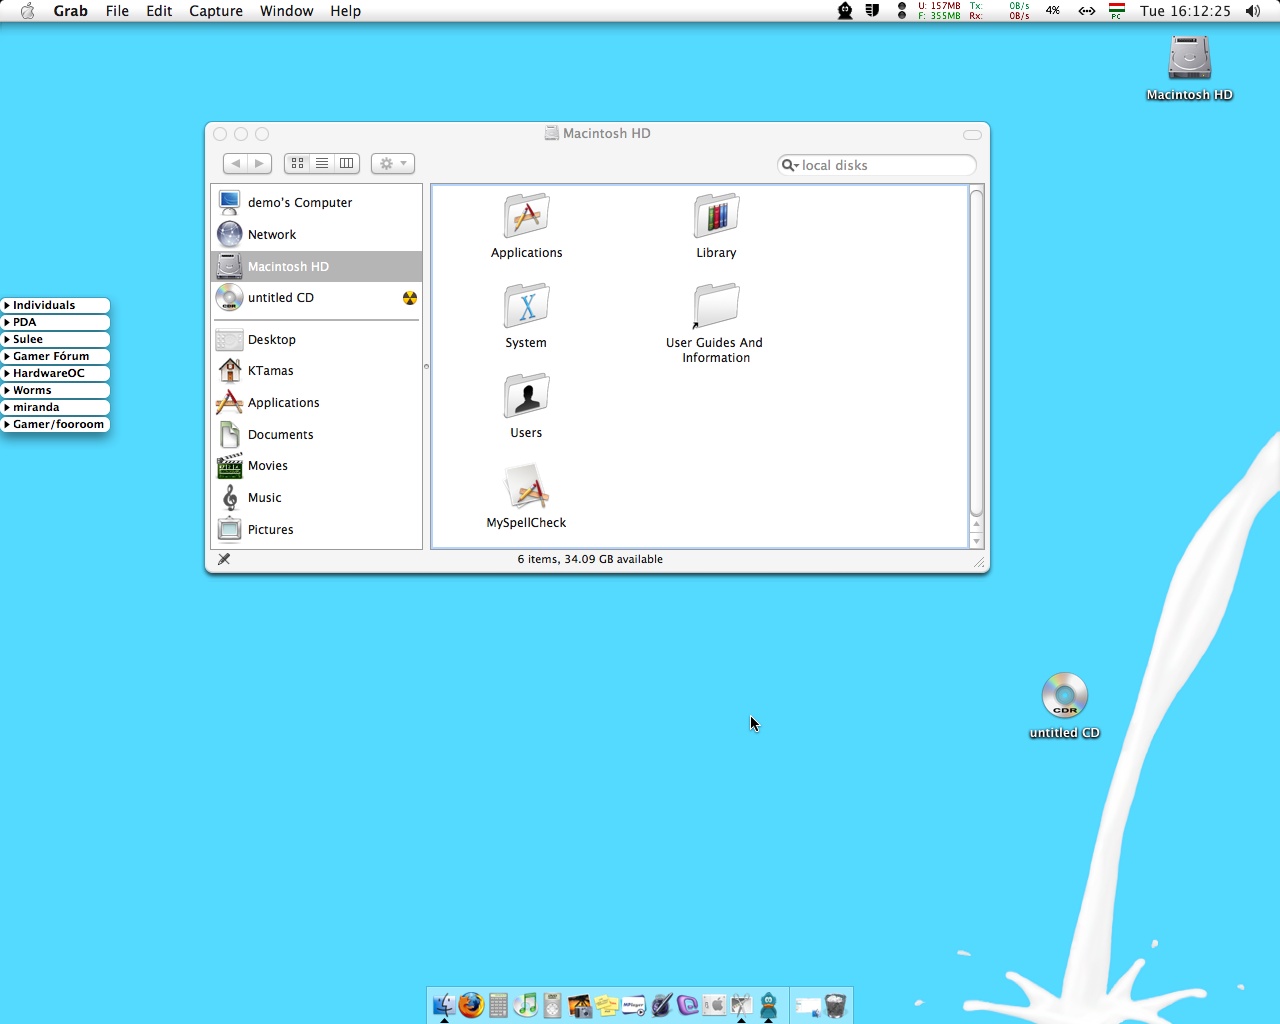The image size is (1280, 1024).
Task: Switch to list view in the Finder toolbar
Action: coord(322,163)
